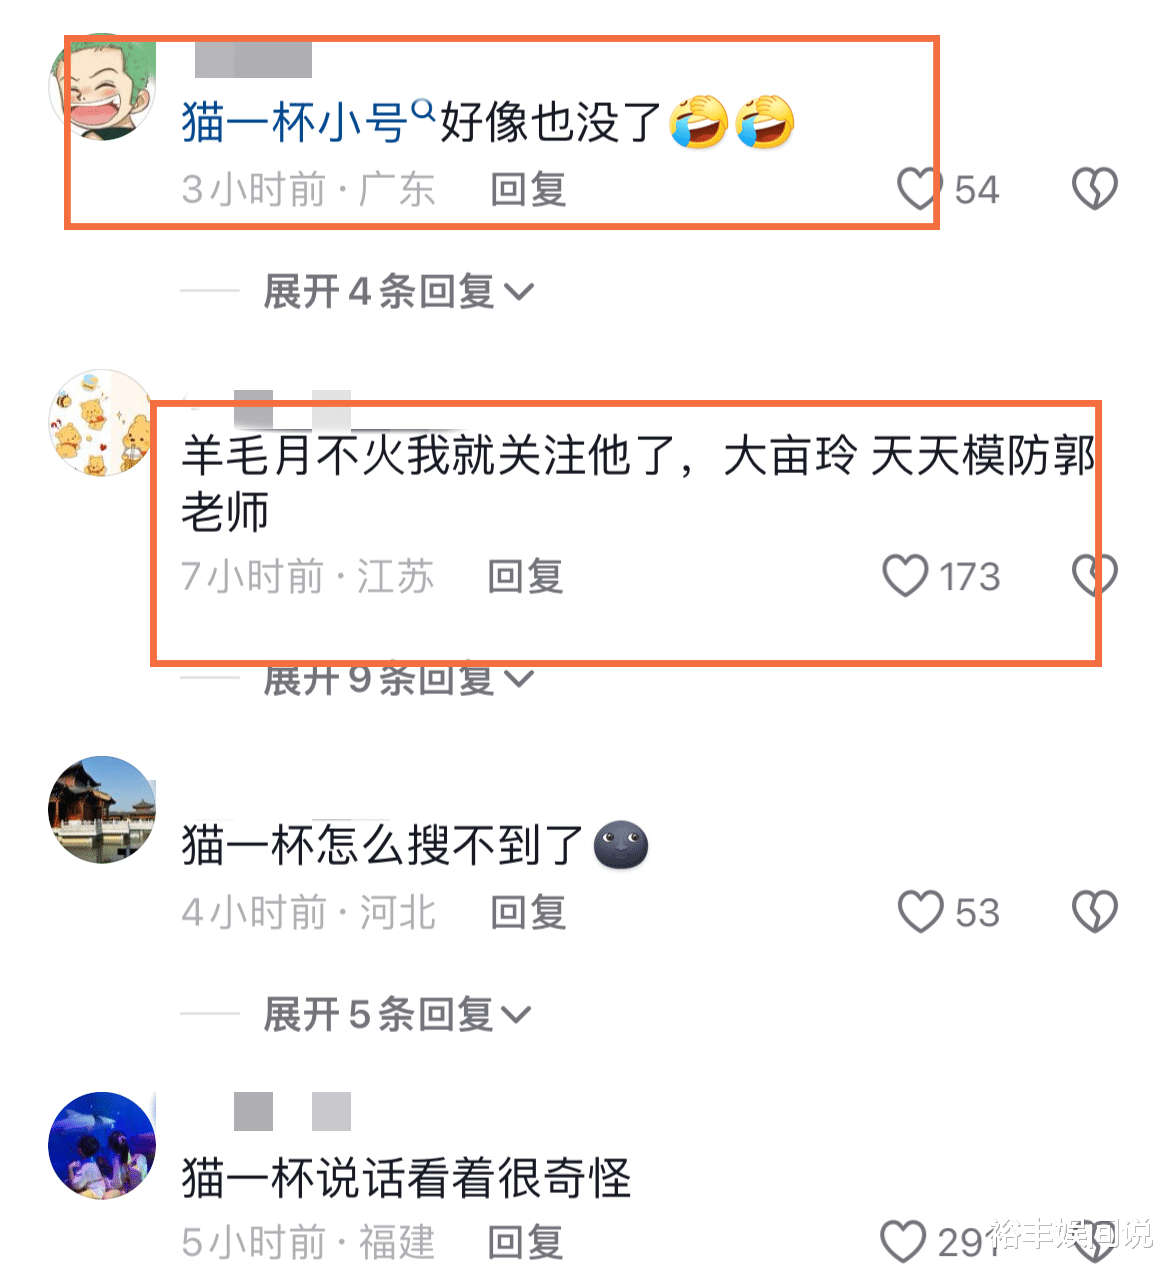Expand 展开5条回复 replies
Screen dimensions: 1170x1271
[x=397, y=1015]
